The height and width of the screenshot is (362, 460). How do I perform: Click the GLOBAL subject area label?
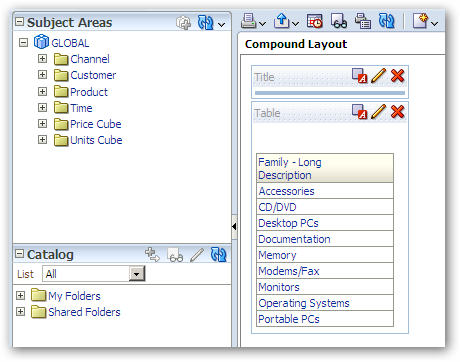(70, 43)
